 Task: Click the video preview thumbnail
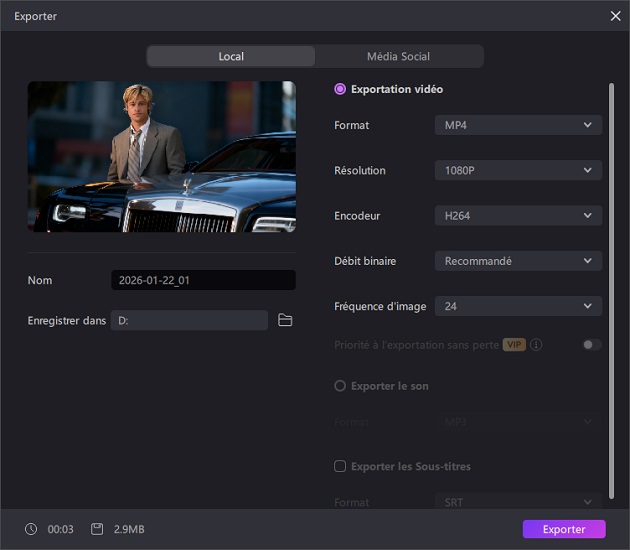(162, 157)
